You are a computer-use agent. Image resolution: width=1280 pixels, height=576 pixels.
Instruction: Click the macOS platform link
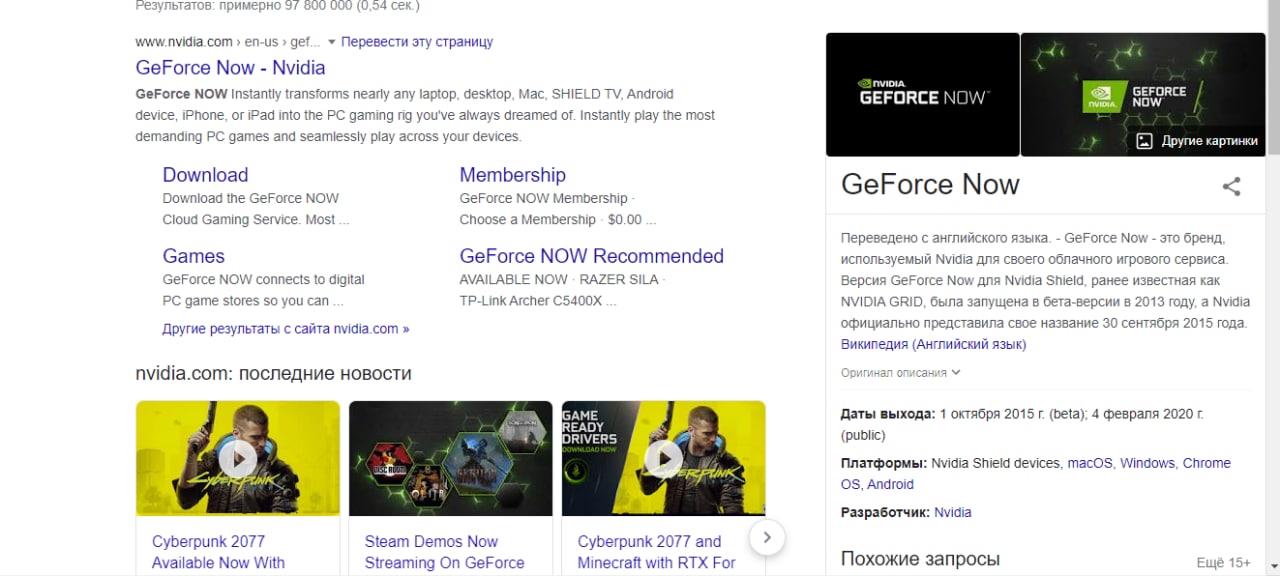tap(1089, 463)
